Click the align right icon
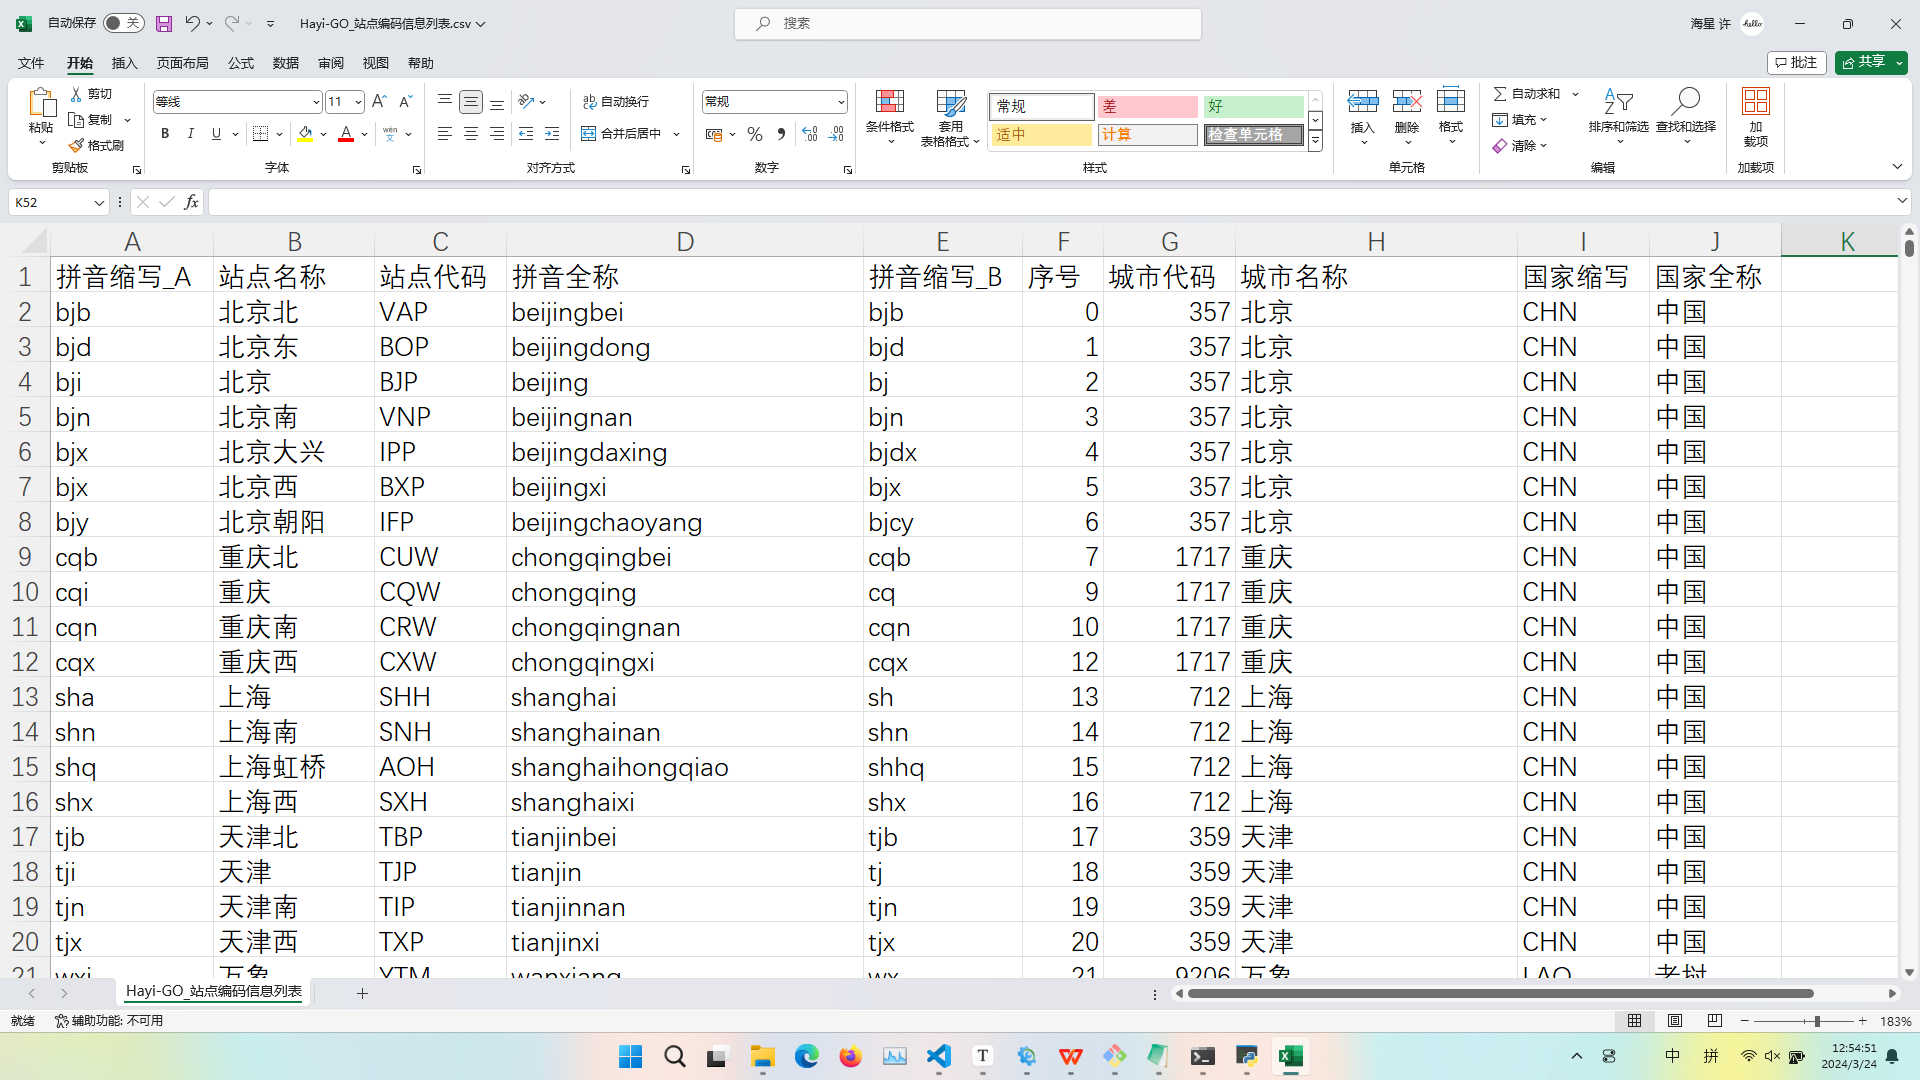Screen dimensions: 1920x1080 497,134
